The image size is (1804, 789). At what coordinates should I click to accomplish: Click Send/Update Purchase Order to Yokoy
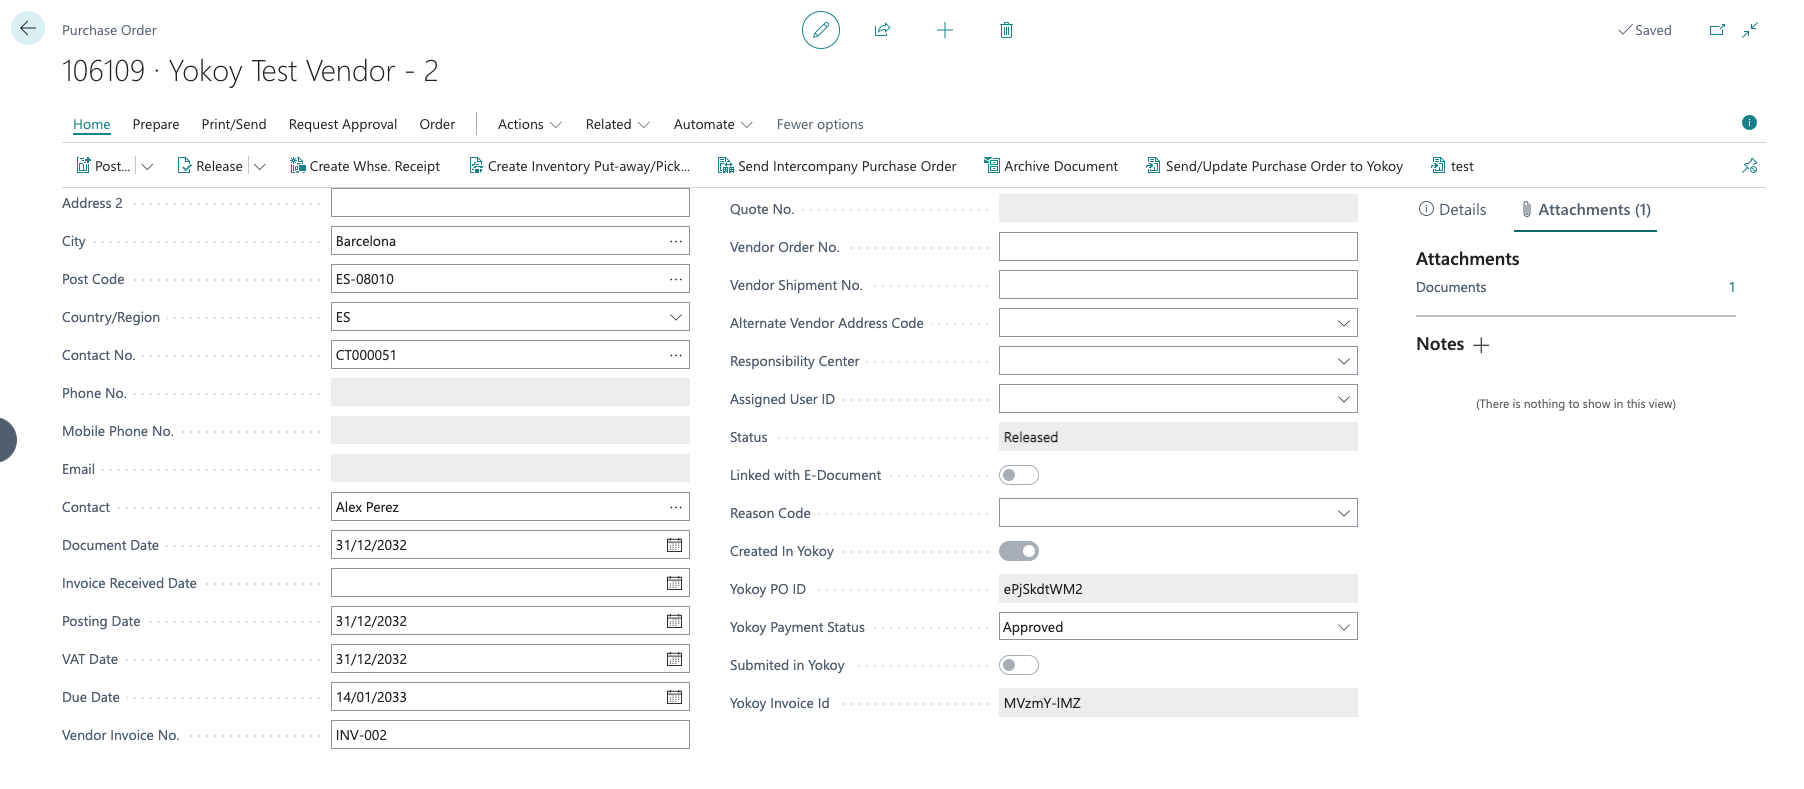[x=1274, y=166]
